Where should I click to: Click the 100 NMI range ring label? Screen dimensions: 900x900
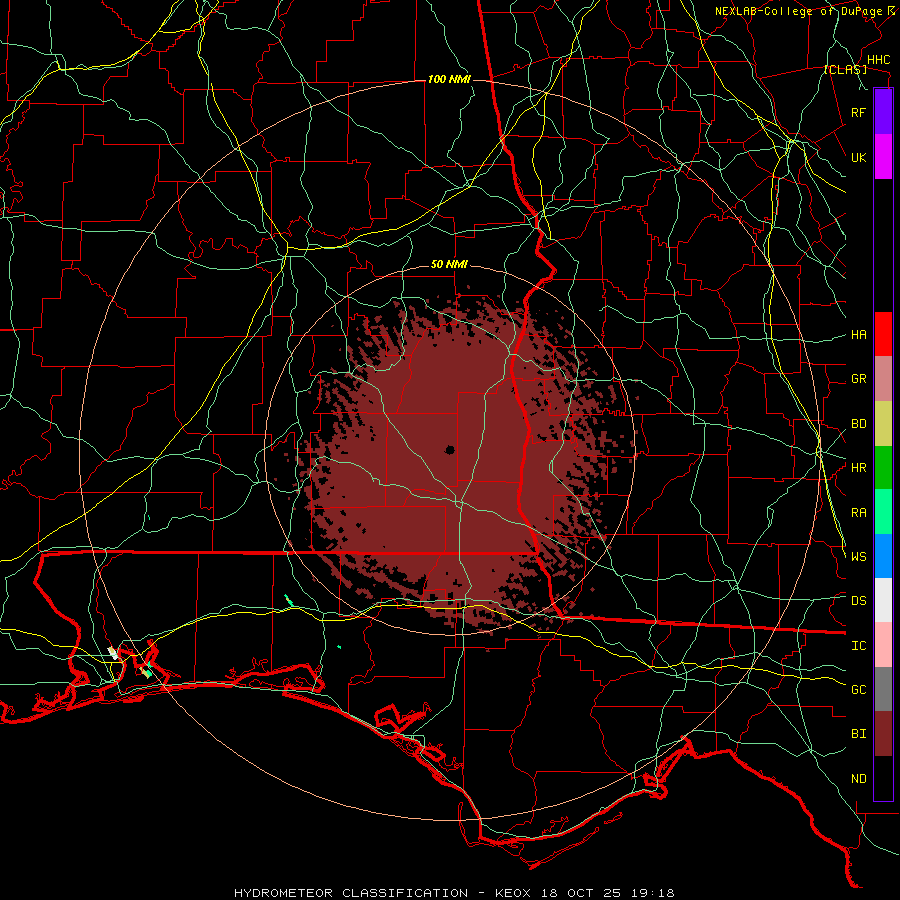449,79
